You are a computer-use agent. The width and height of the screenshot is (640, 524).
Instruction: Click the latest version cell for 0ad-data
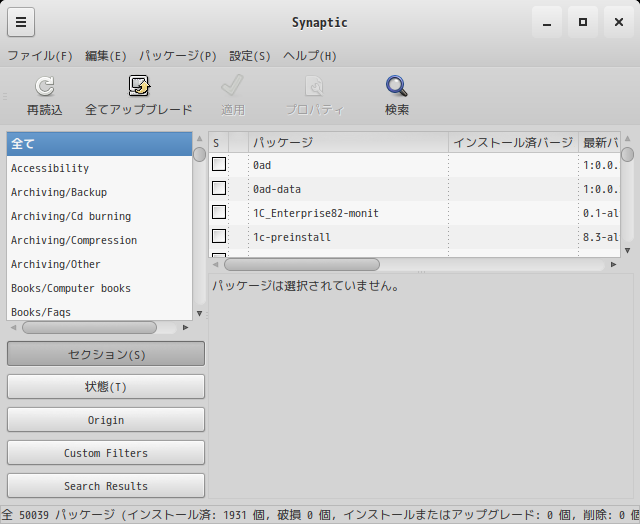coord(600,189)
